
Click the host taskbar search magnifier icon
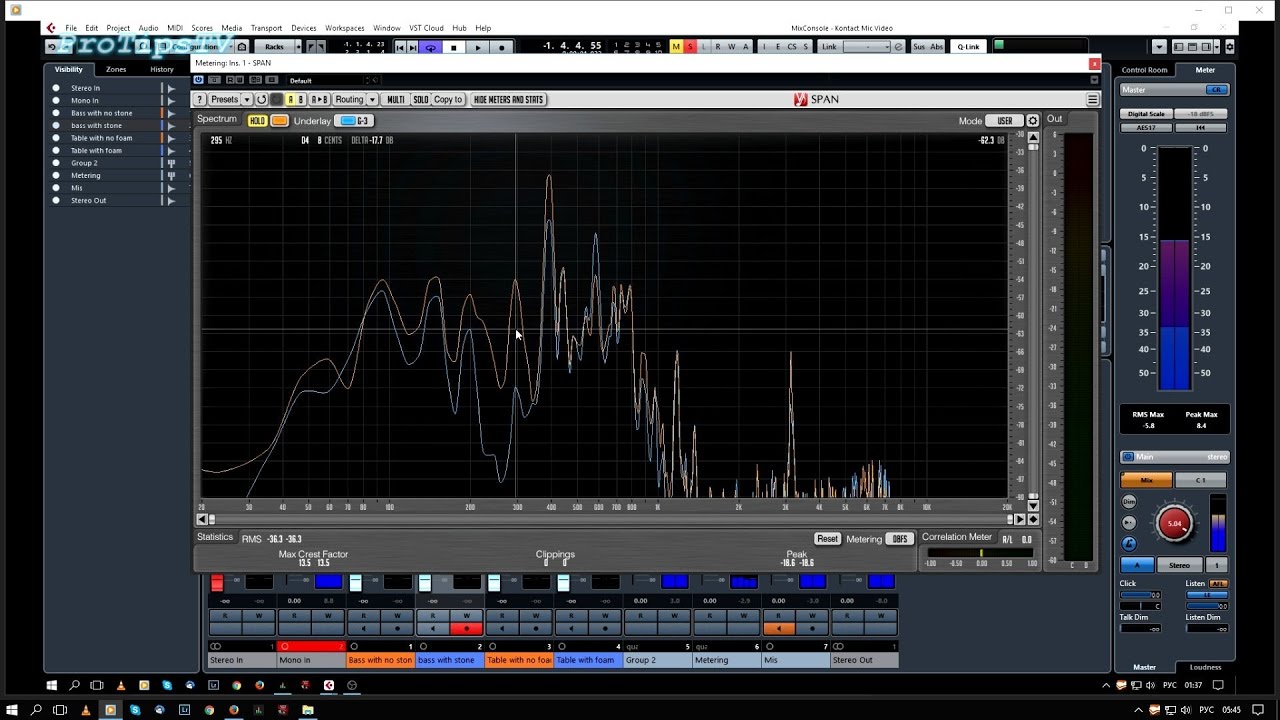(36, 710)
